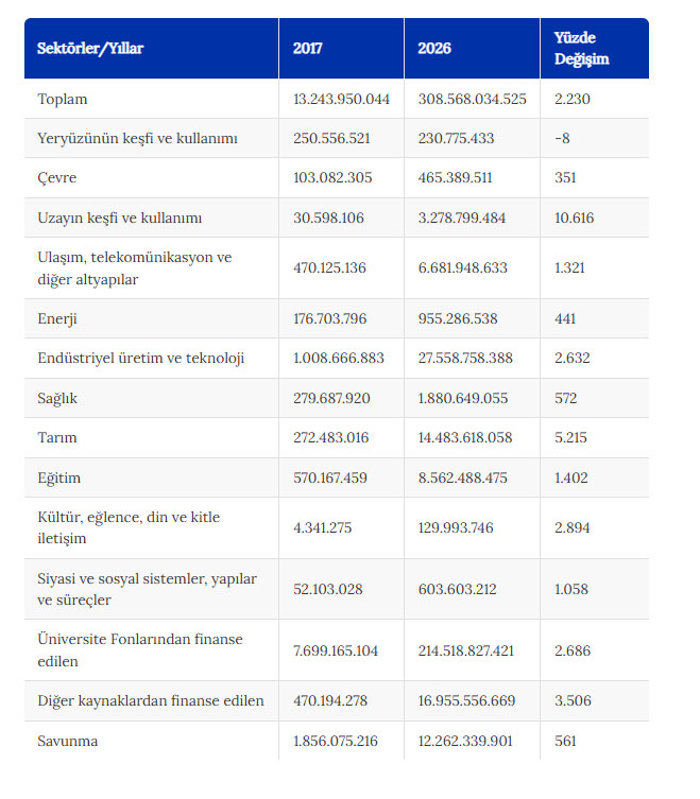Select the 2026 column header
This screenshot has width=700, height=799.
(x=434, y=48)
